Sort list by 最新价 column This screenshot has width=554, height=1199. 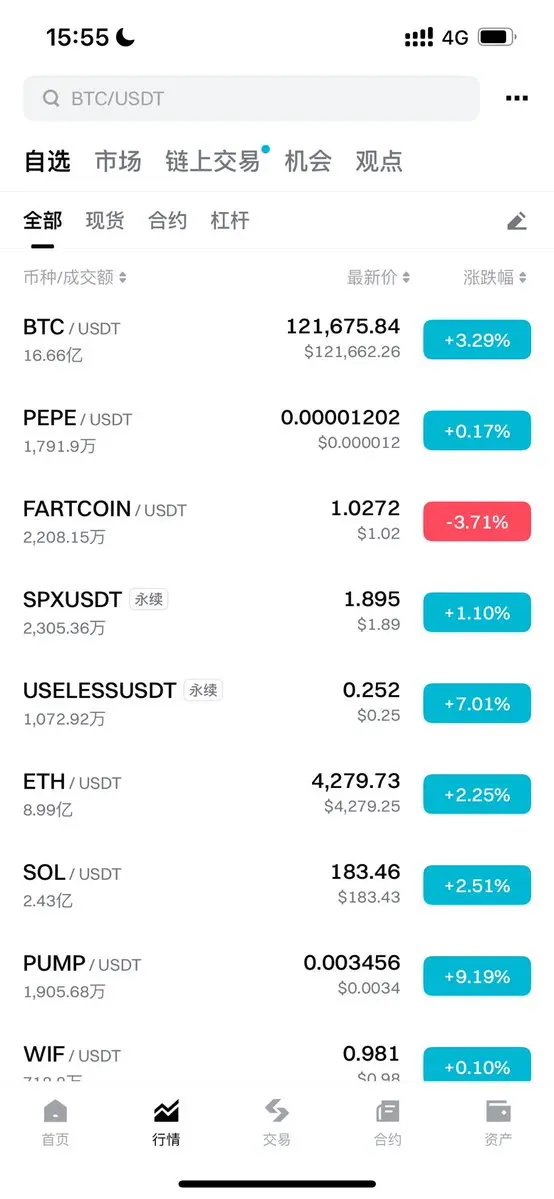click(x=378, y=278)
